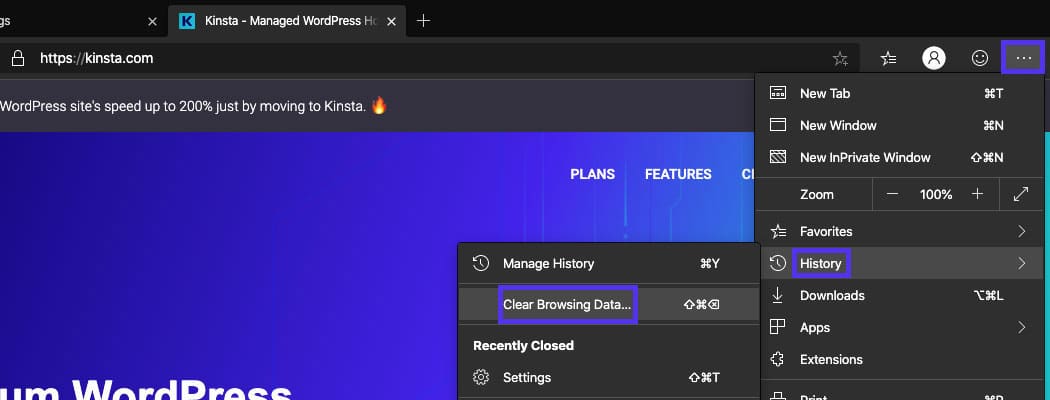This screenshot has width=1050, height=400.
Task: Click the FEATURES navigation link
Action: [678, 174]
